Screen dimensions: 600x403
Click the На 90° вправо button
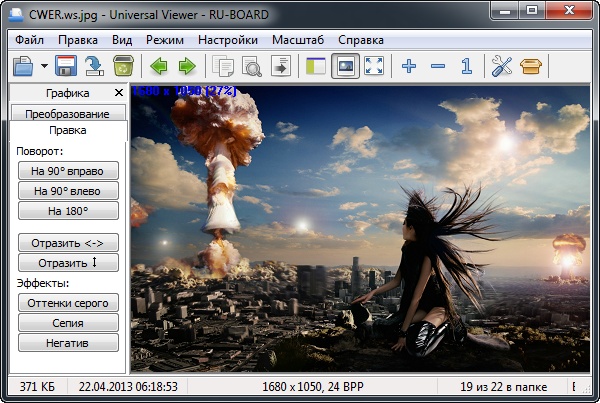[x=68, y=171]
